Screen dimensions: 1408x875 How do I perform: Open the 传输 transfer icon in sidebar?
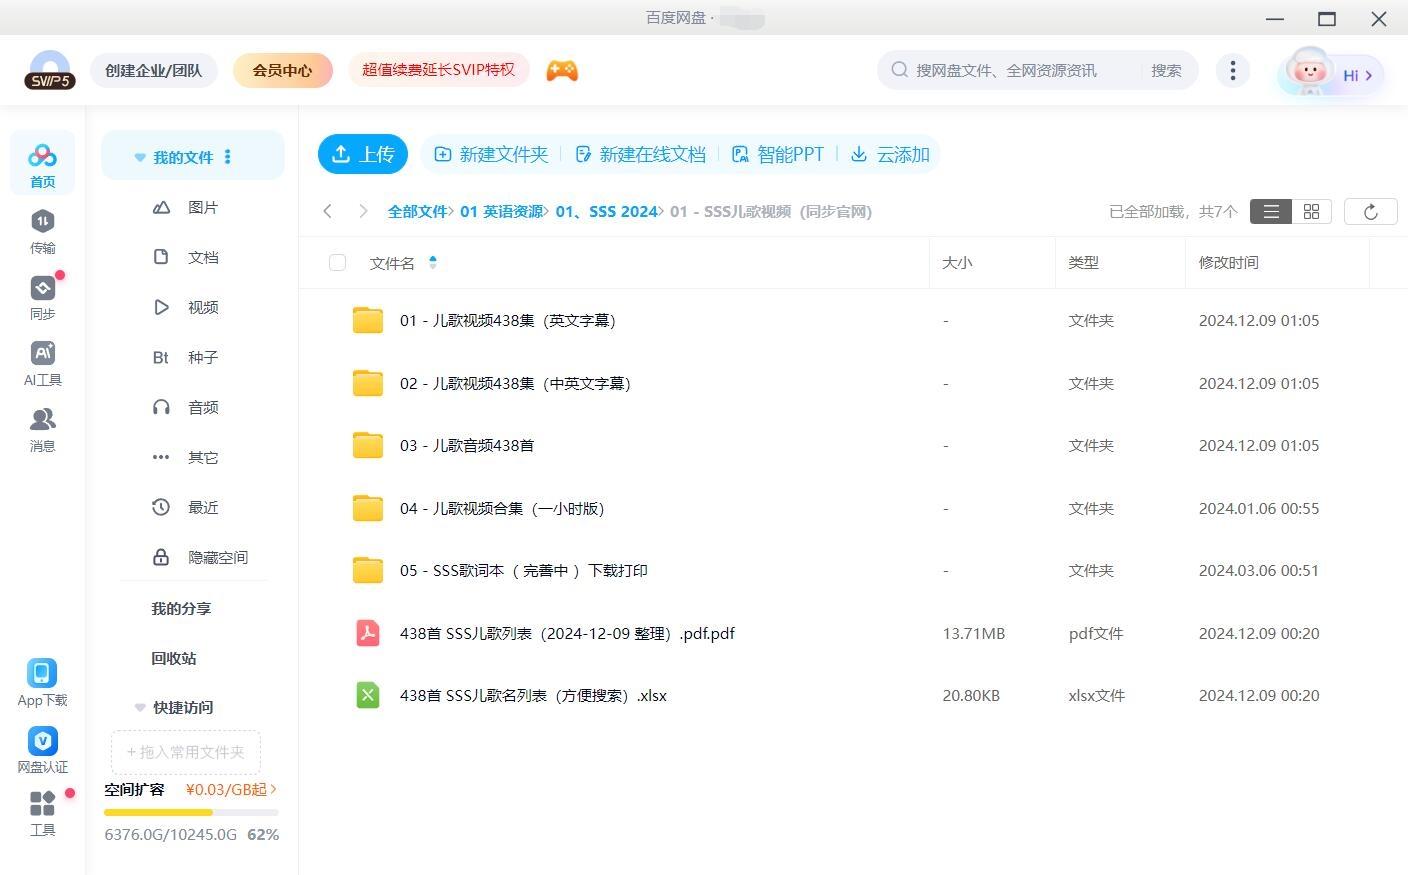point(42,222)
